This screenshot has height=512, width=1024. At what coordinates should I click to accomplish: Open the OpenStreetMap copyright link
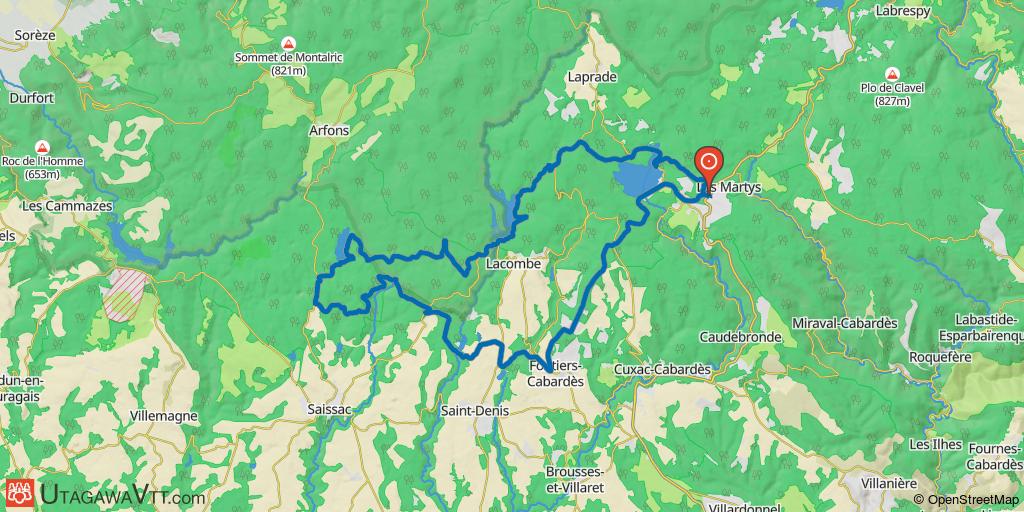pos(968,500)
